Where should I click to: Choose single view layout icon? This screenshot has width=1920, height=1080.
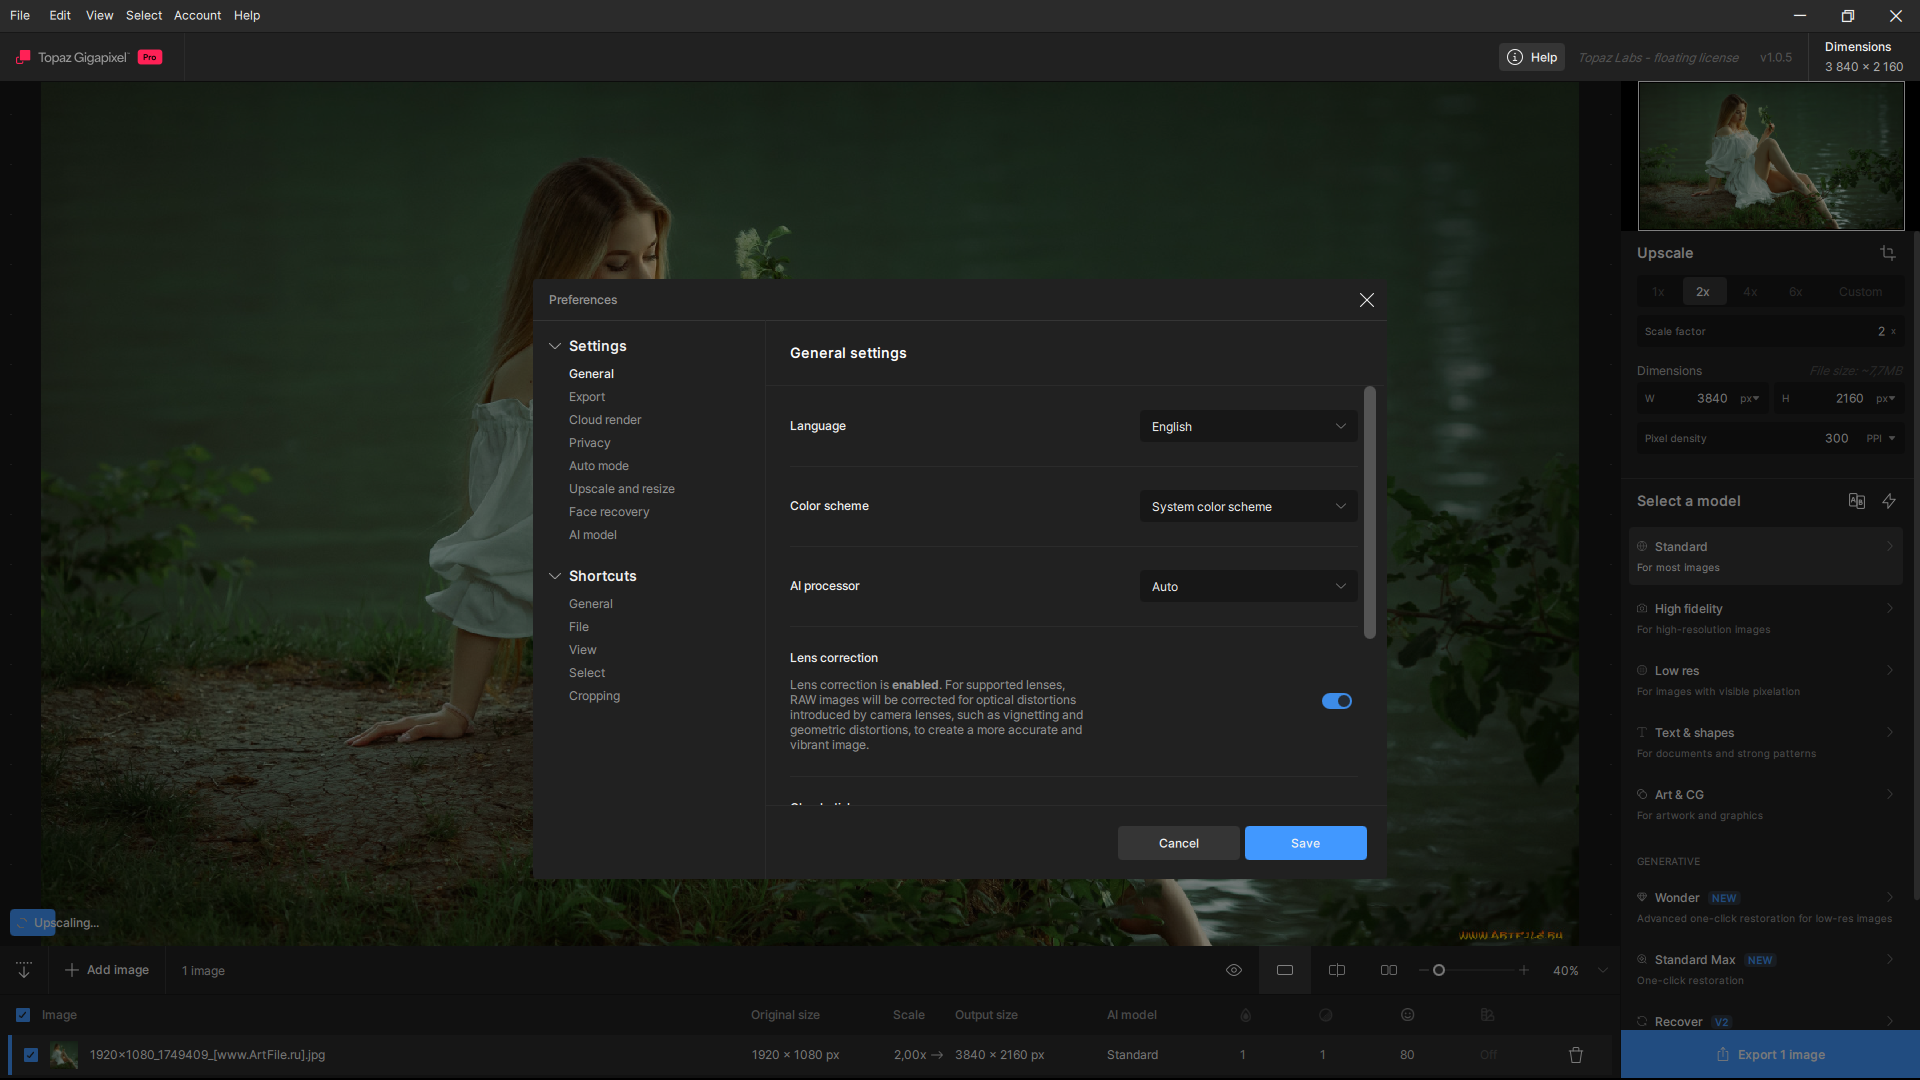[1284, 970]
